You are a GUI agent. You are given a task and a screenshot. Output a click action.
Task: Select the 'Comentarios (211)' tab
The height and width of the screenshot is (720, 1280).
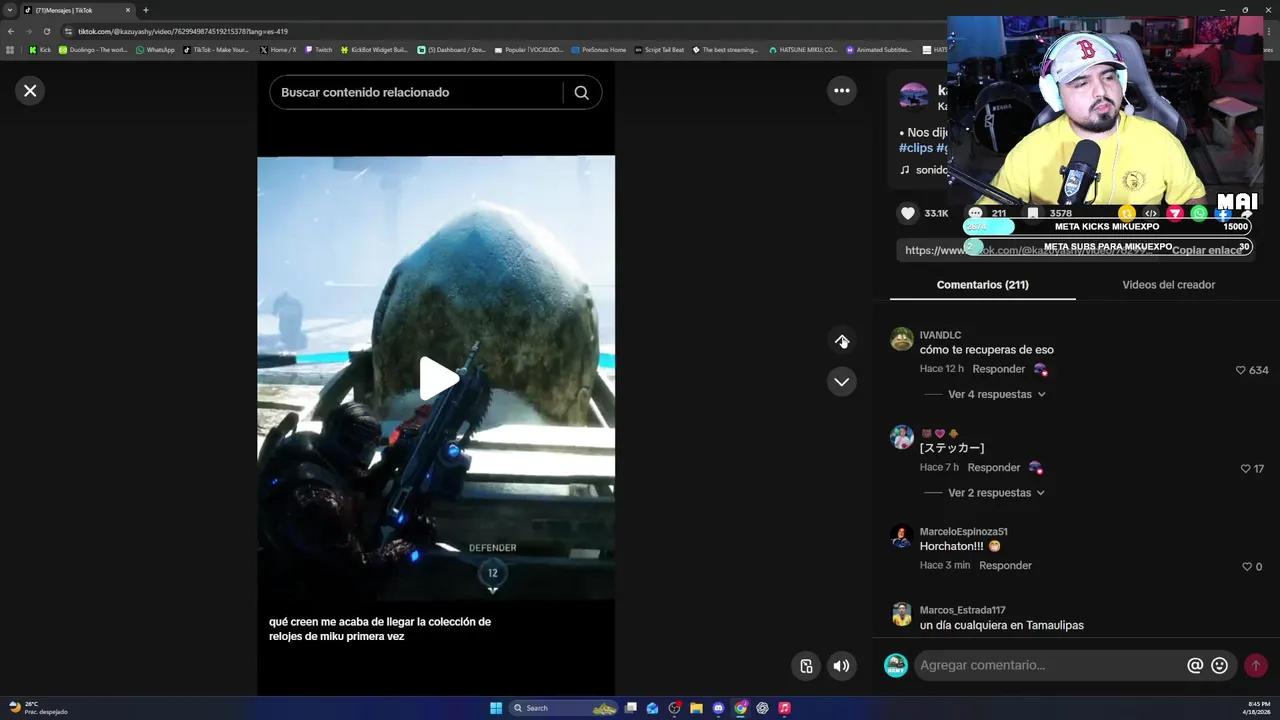point(982,285)
